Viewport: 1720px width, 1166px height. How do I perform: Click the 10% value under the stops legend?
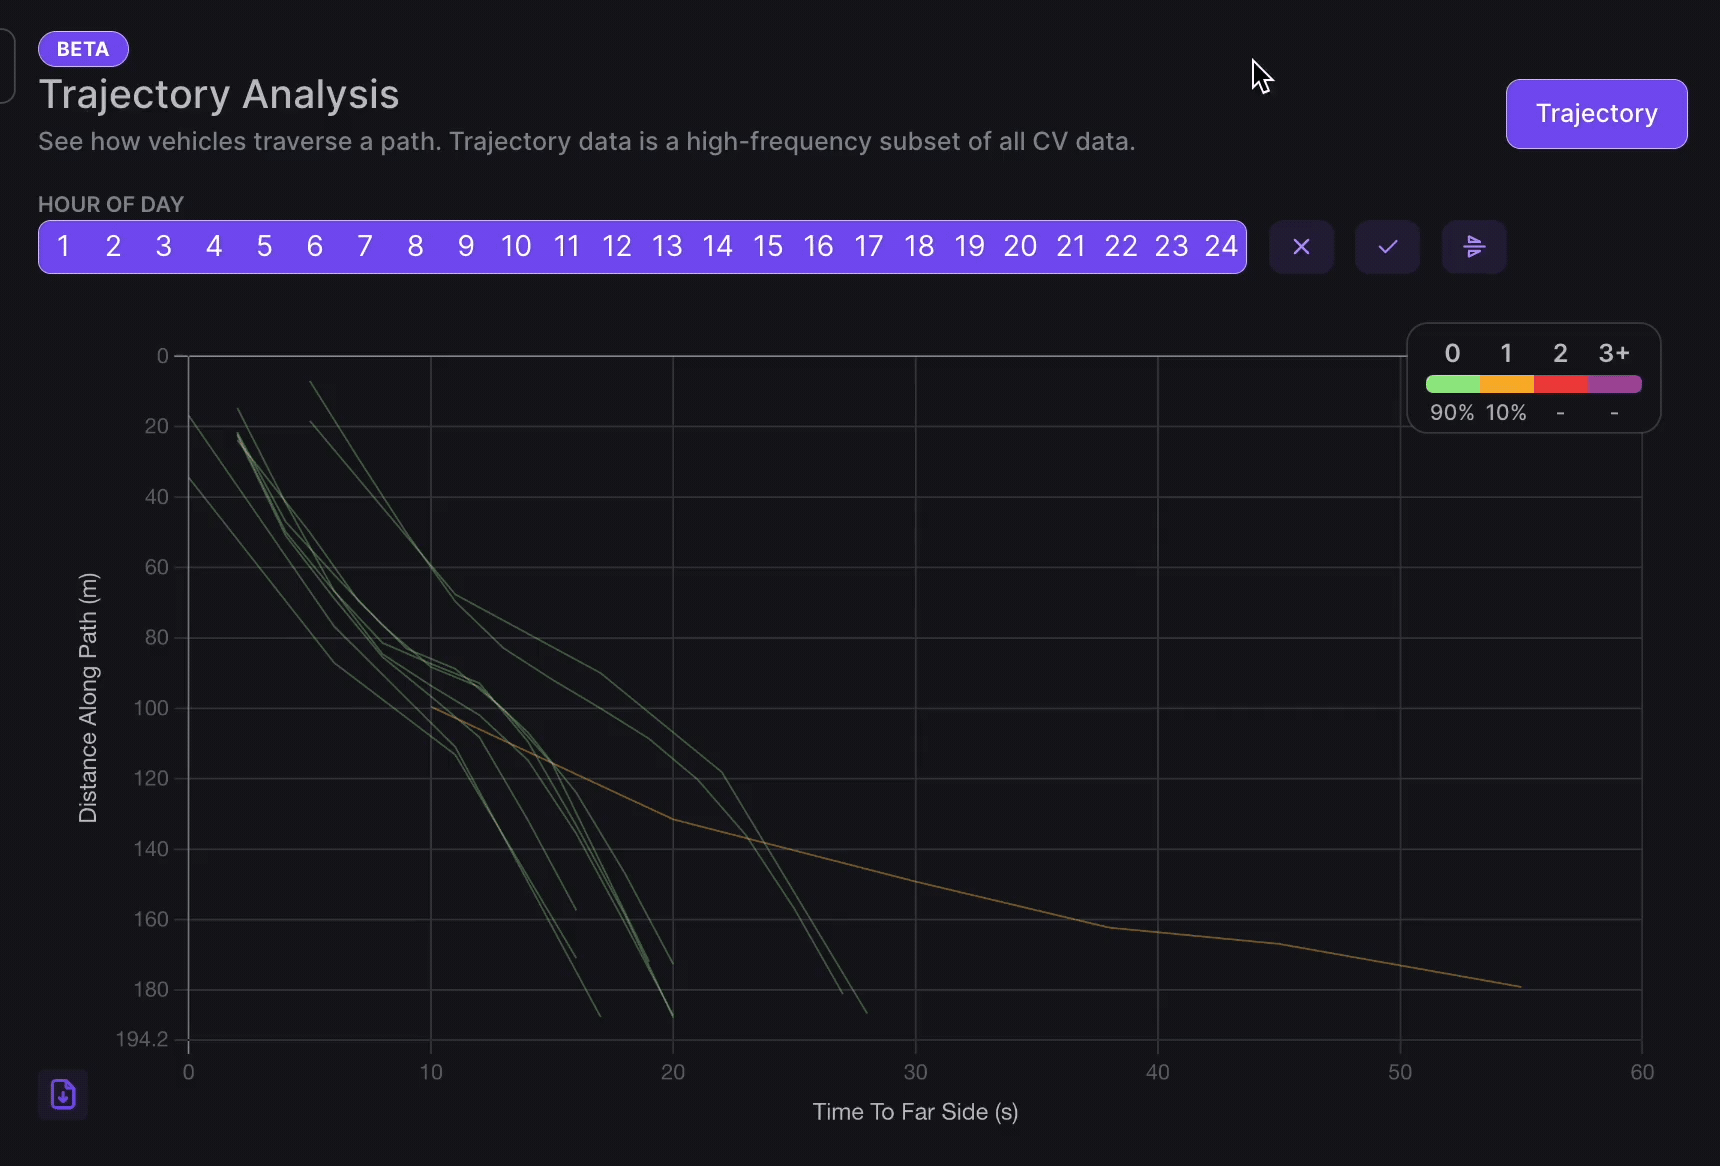1506,412
